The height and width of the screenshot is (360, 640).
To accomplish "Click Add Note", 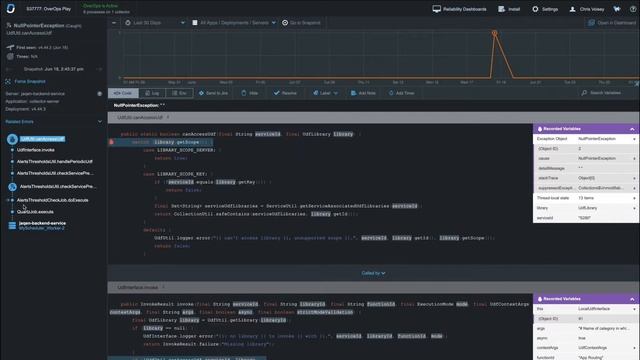I will [363, 93].
